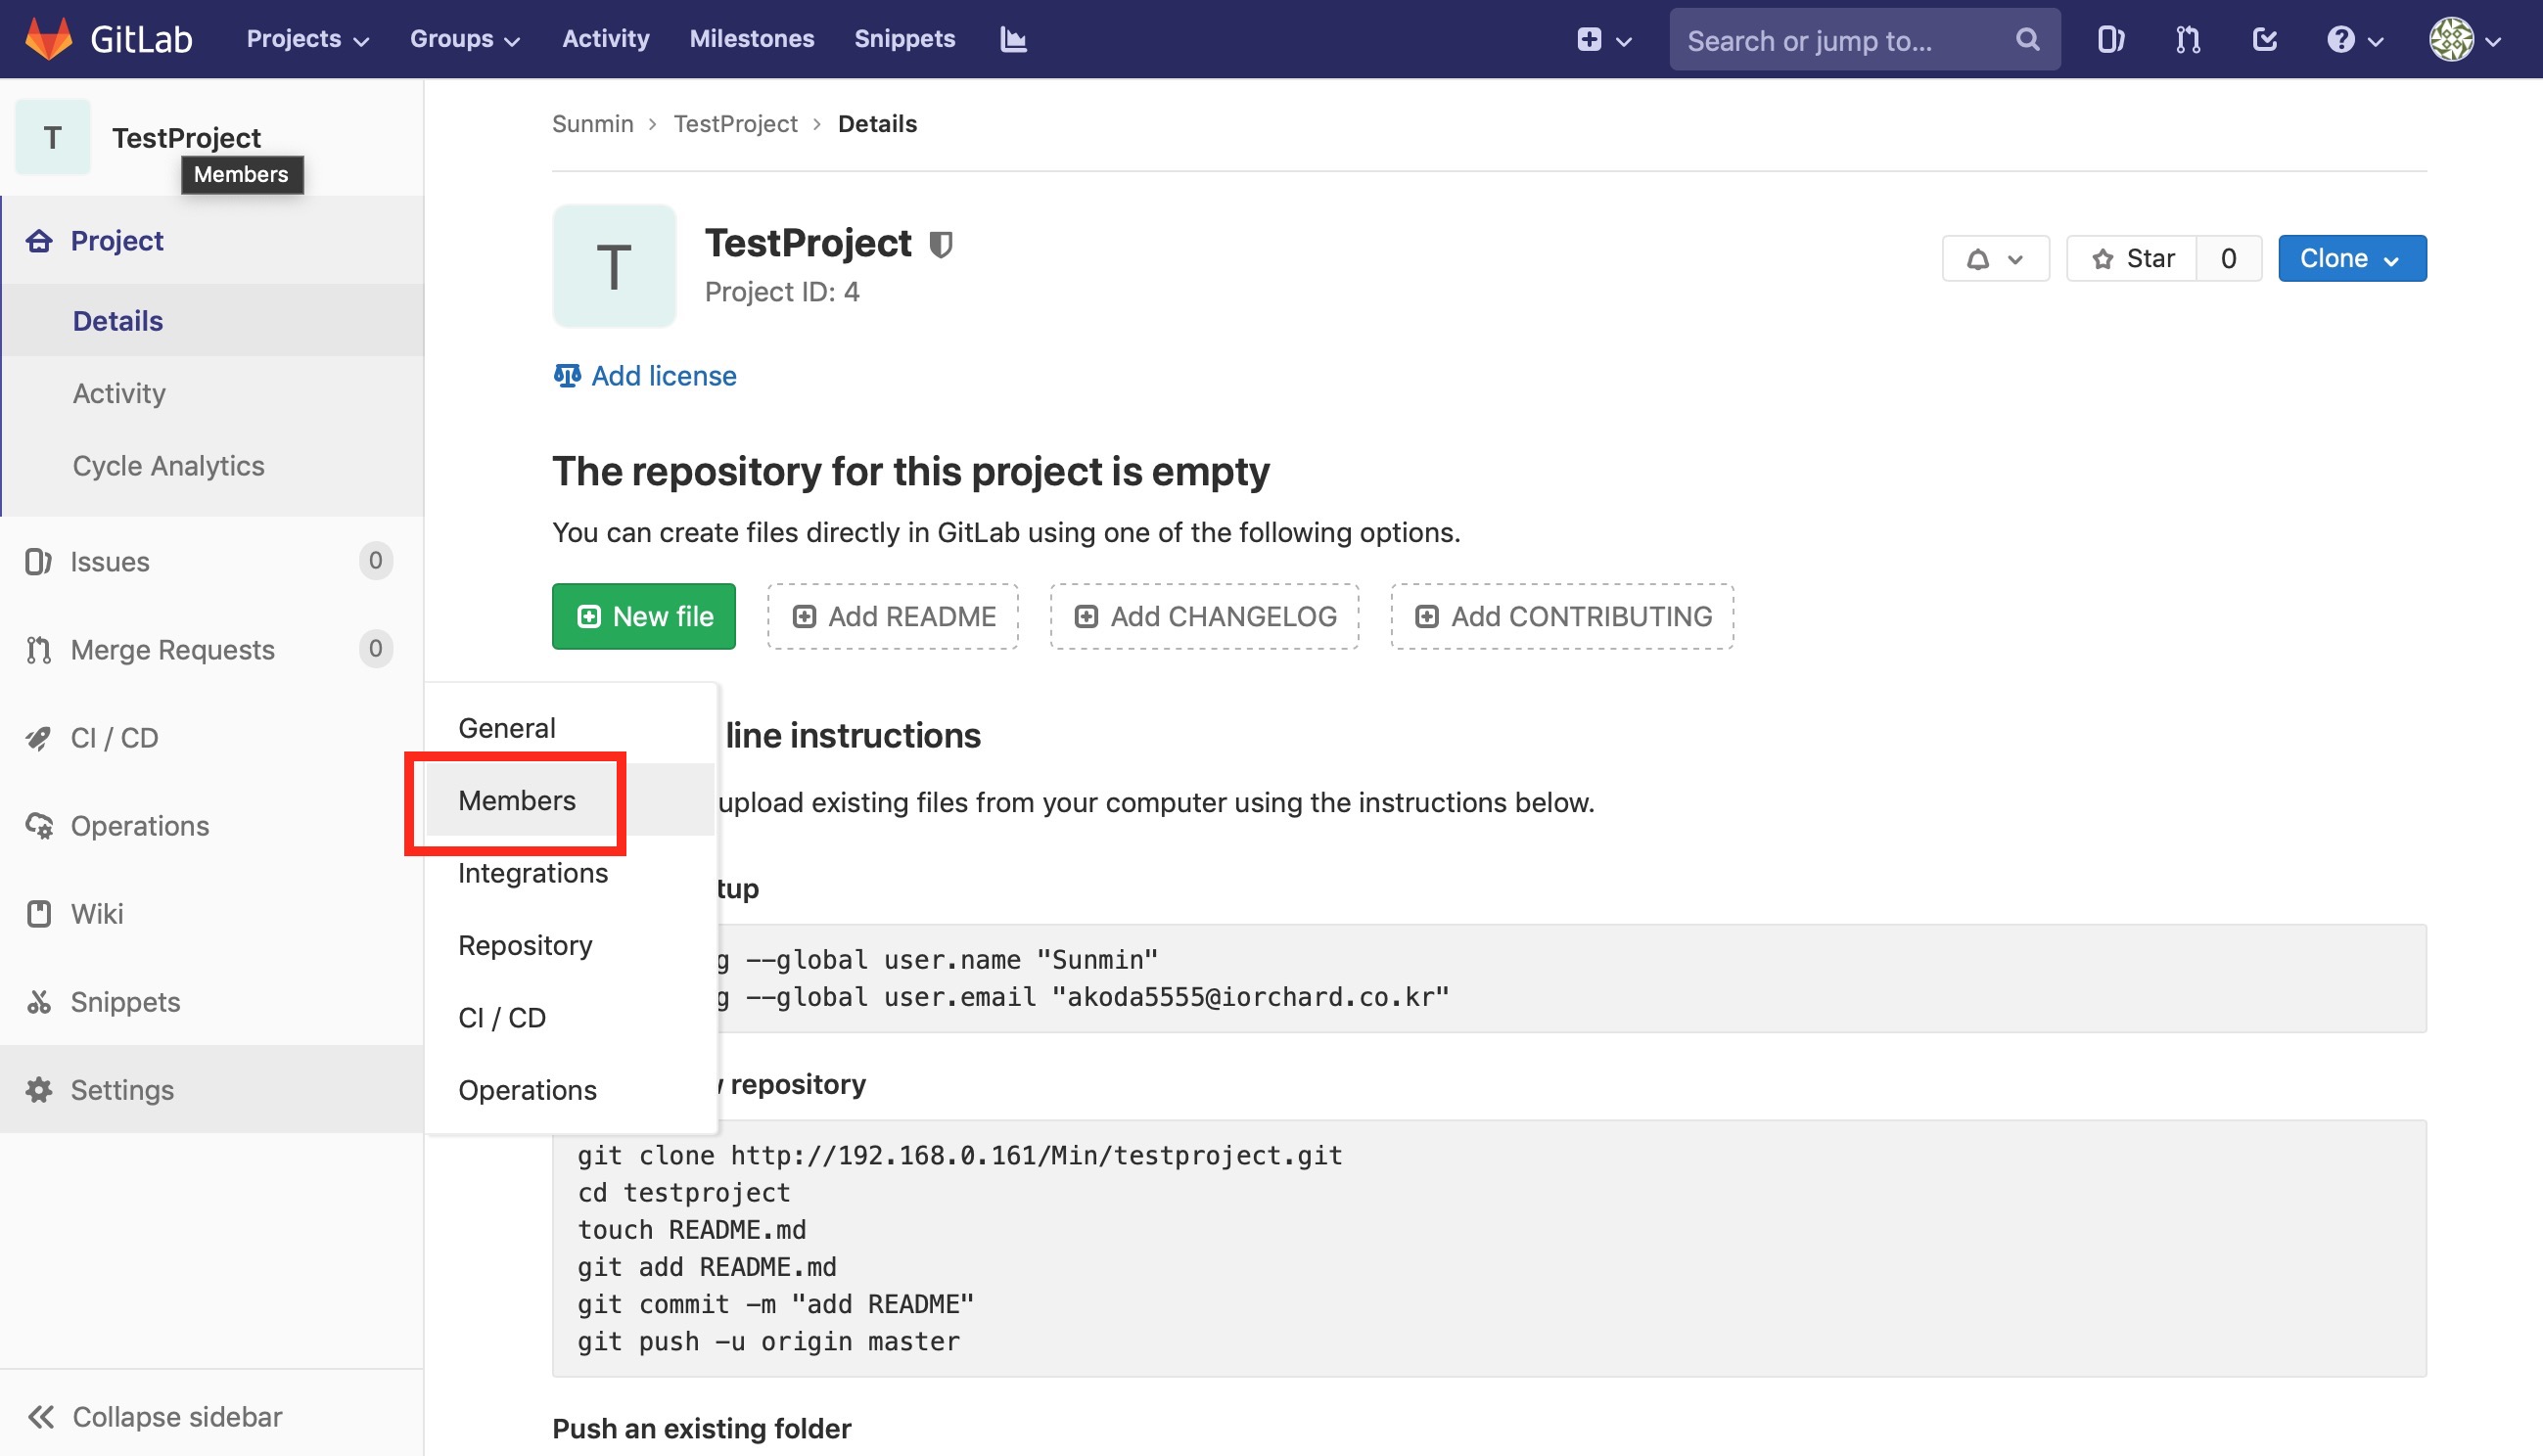
Task: Click the Add license scales icon
Action: tap(567, 375)
